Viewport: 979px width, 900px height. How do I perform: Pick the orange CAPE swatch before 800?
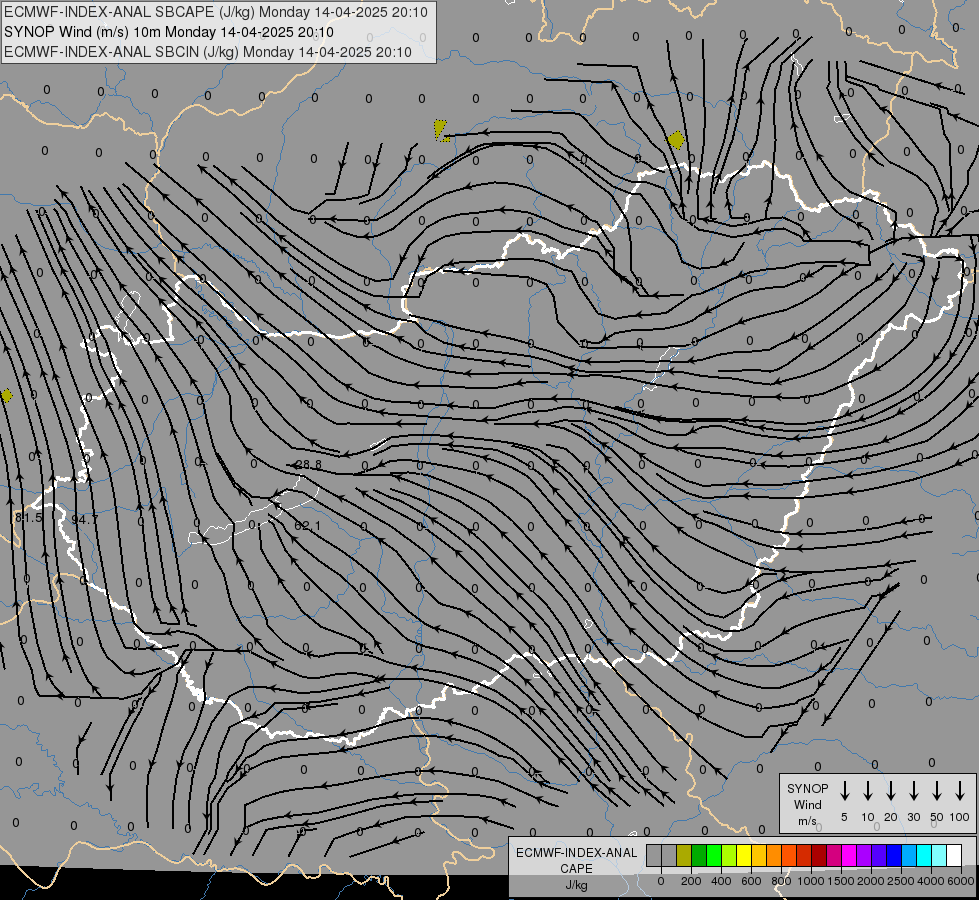(x=774, y=855)
